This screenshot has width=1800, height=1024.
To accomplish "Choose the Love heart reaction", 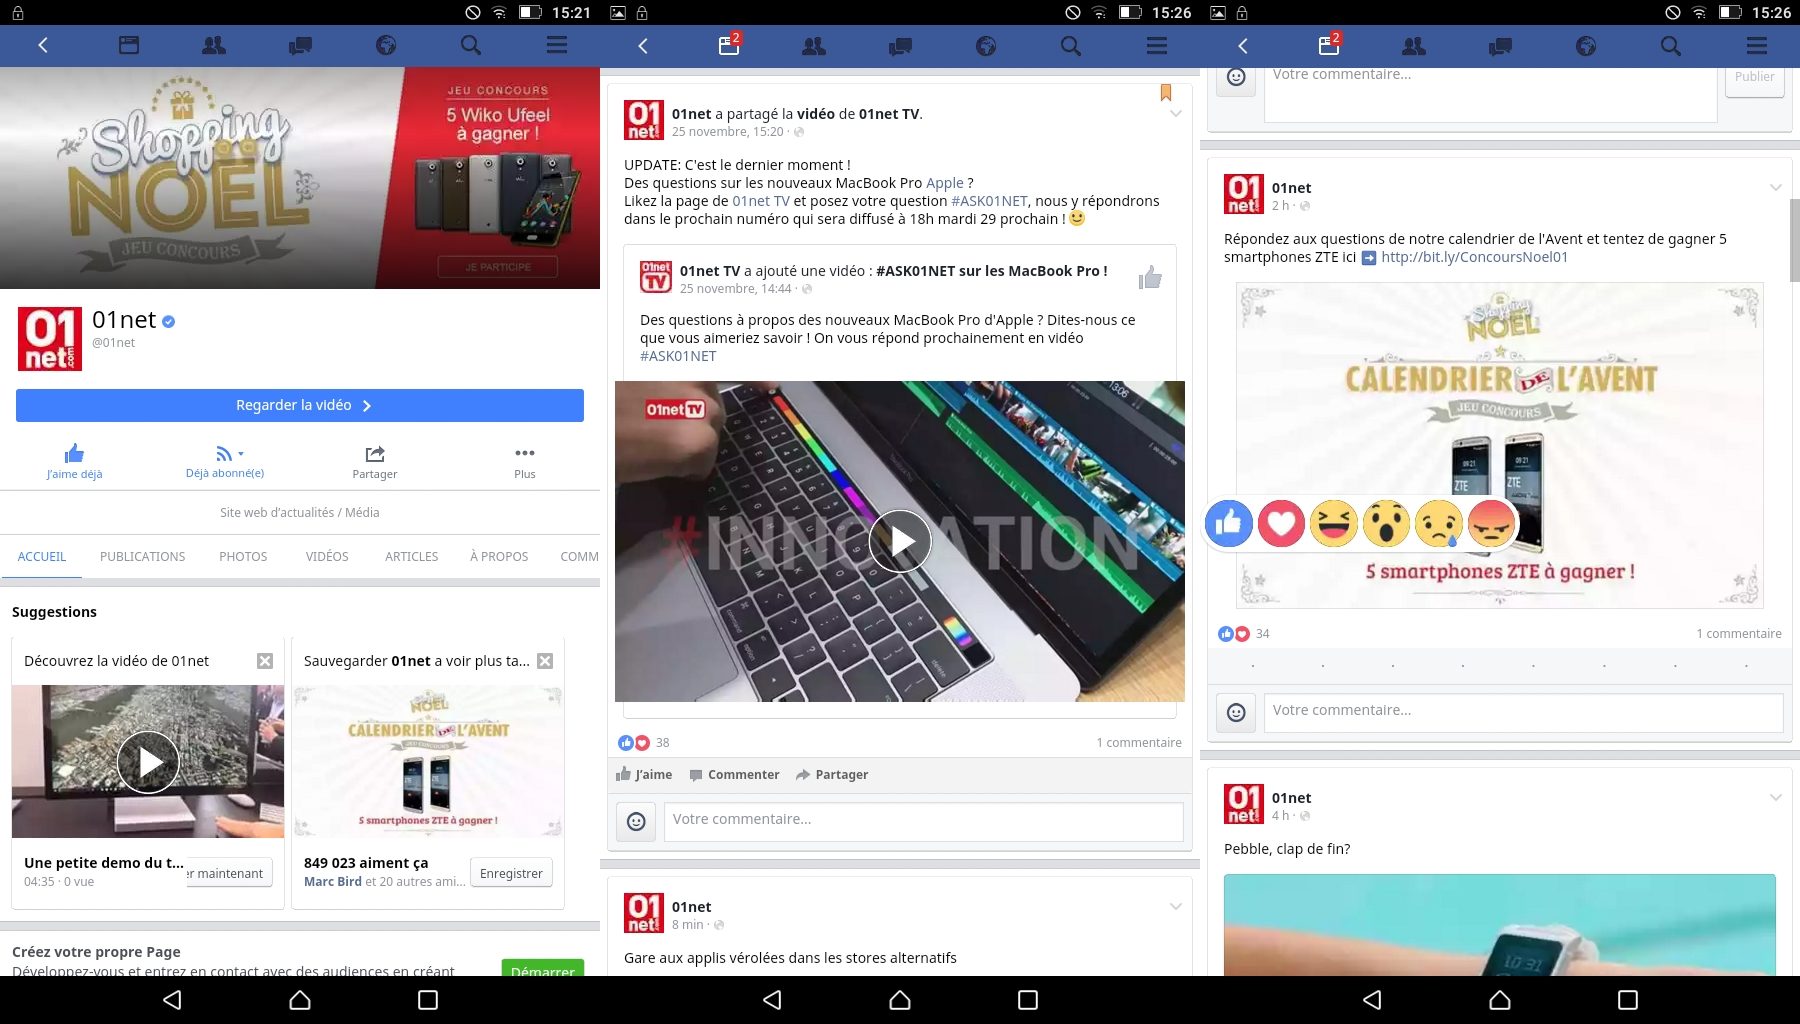I will 1281,523.
